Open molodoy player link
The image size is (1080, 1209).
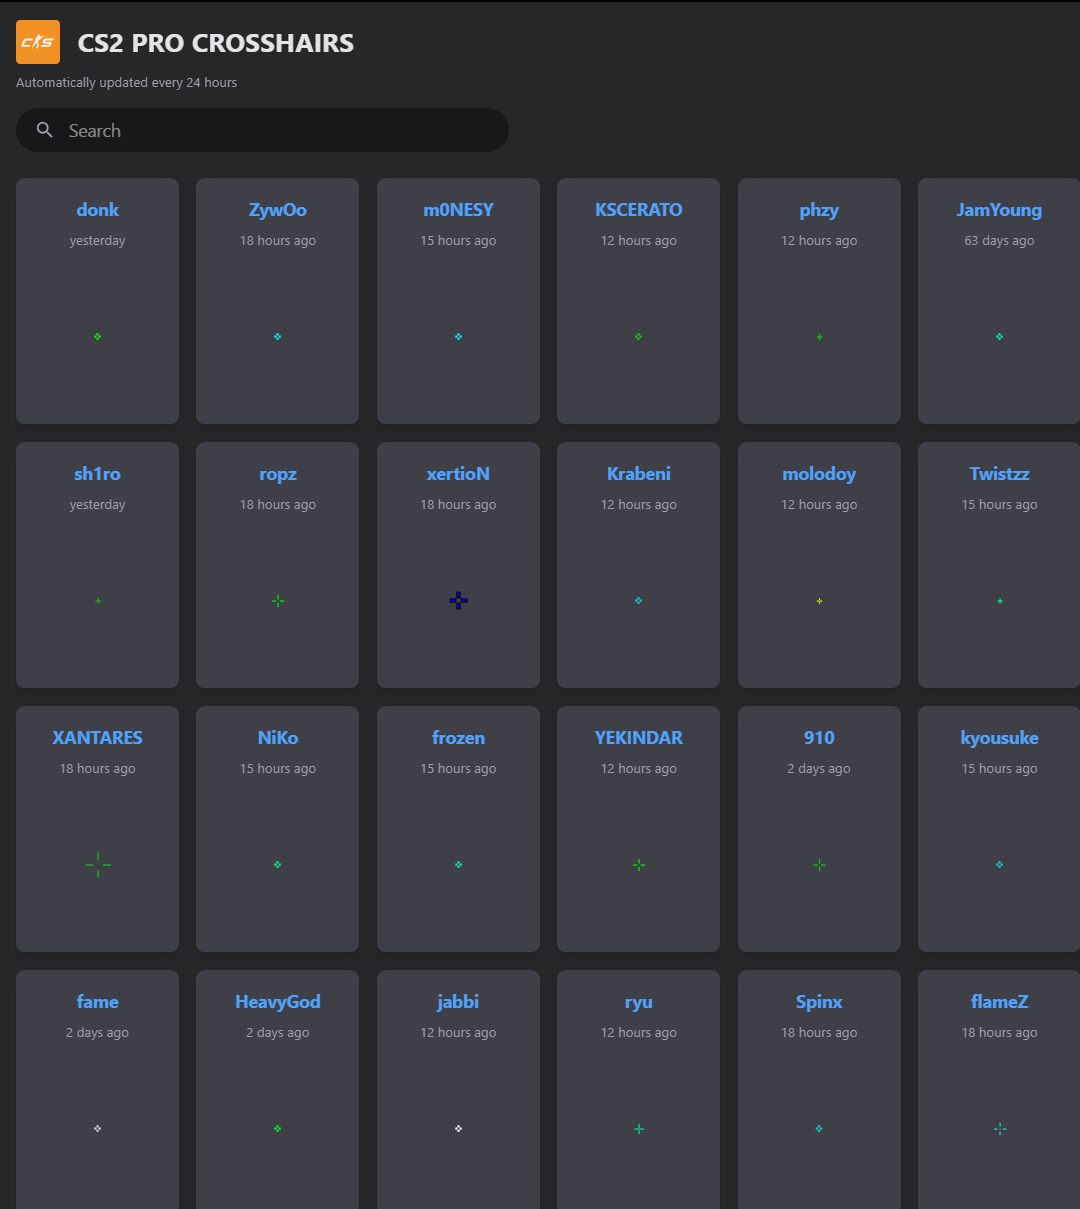click(819, 474)
